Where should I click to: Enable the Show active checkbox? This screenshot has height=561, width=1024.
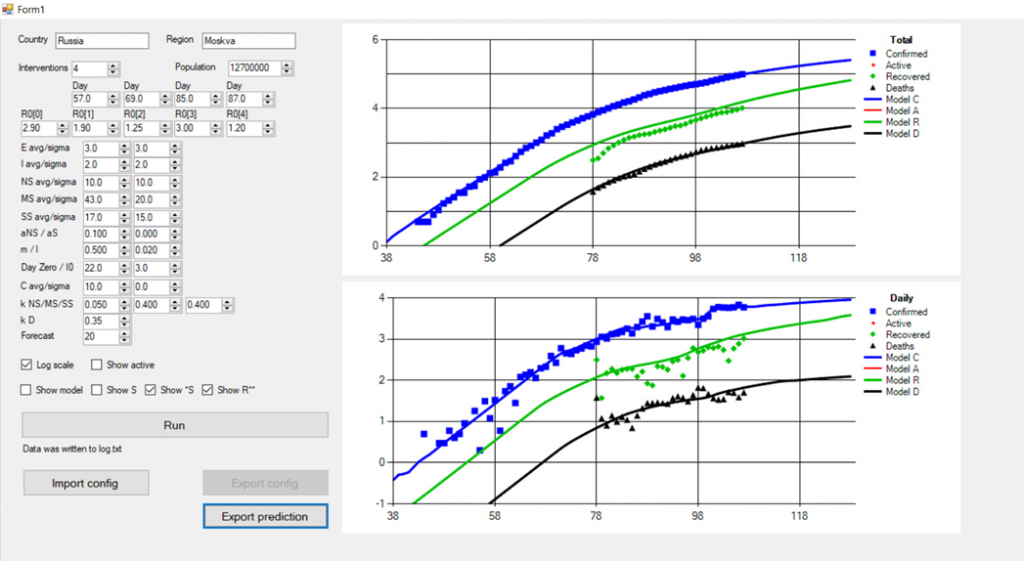click(97, 365)
